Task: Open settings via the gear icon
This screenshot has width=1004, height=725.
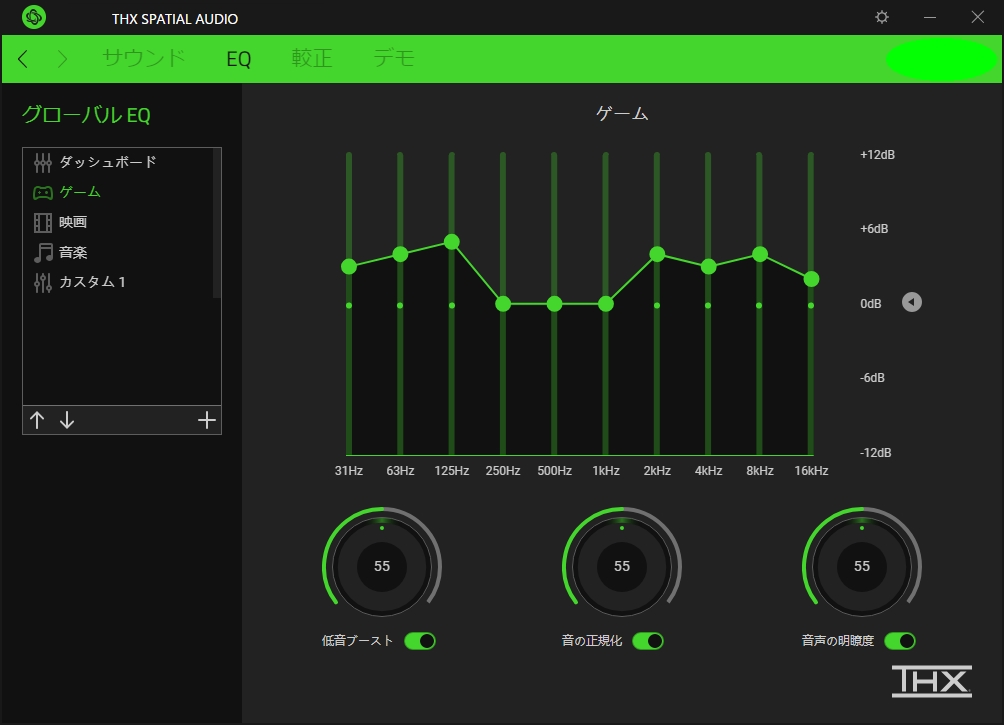Action: tap(881, 17)
